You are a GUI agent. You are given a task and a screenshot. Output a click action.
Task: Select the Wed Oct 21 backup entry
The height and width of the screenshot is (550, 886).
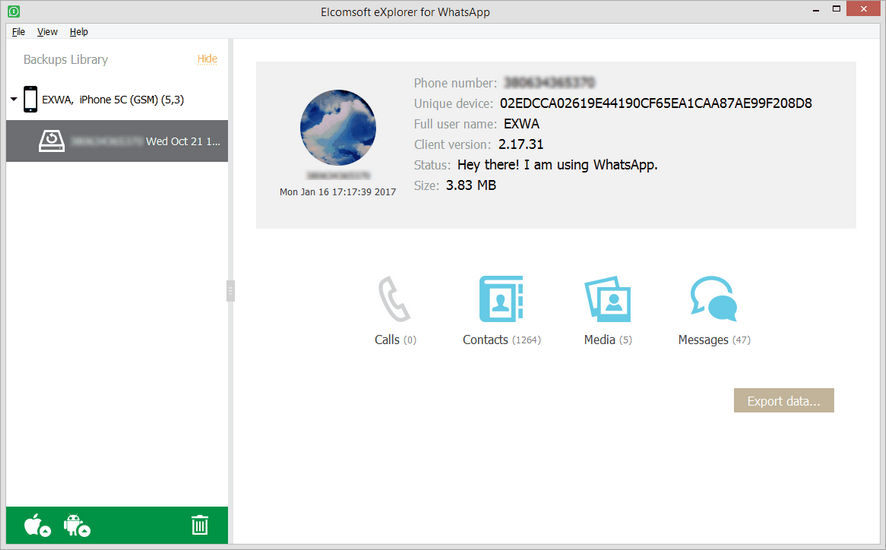(x=117, y=141)
